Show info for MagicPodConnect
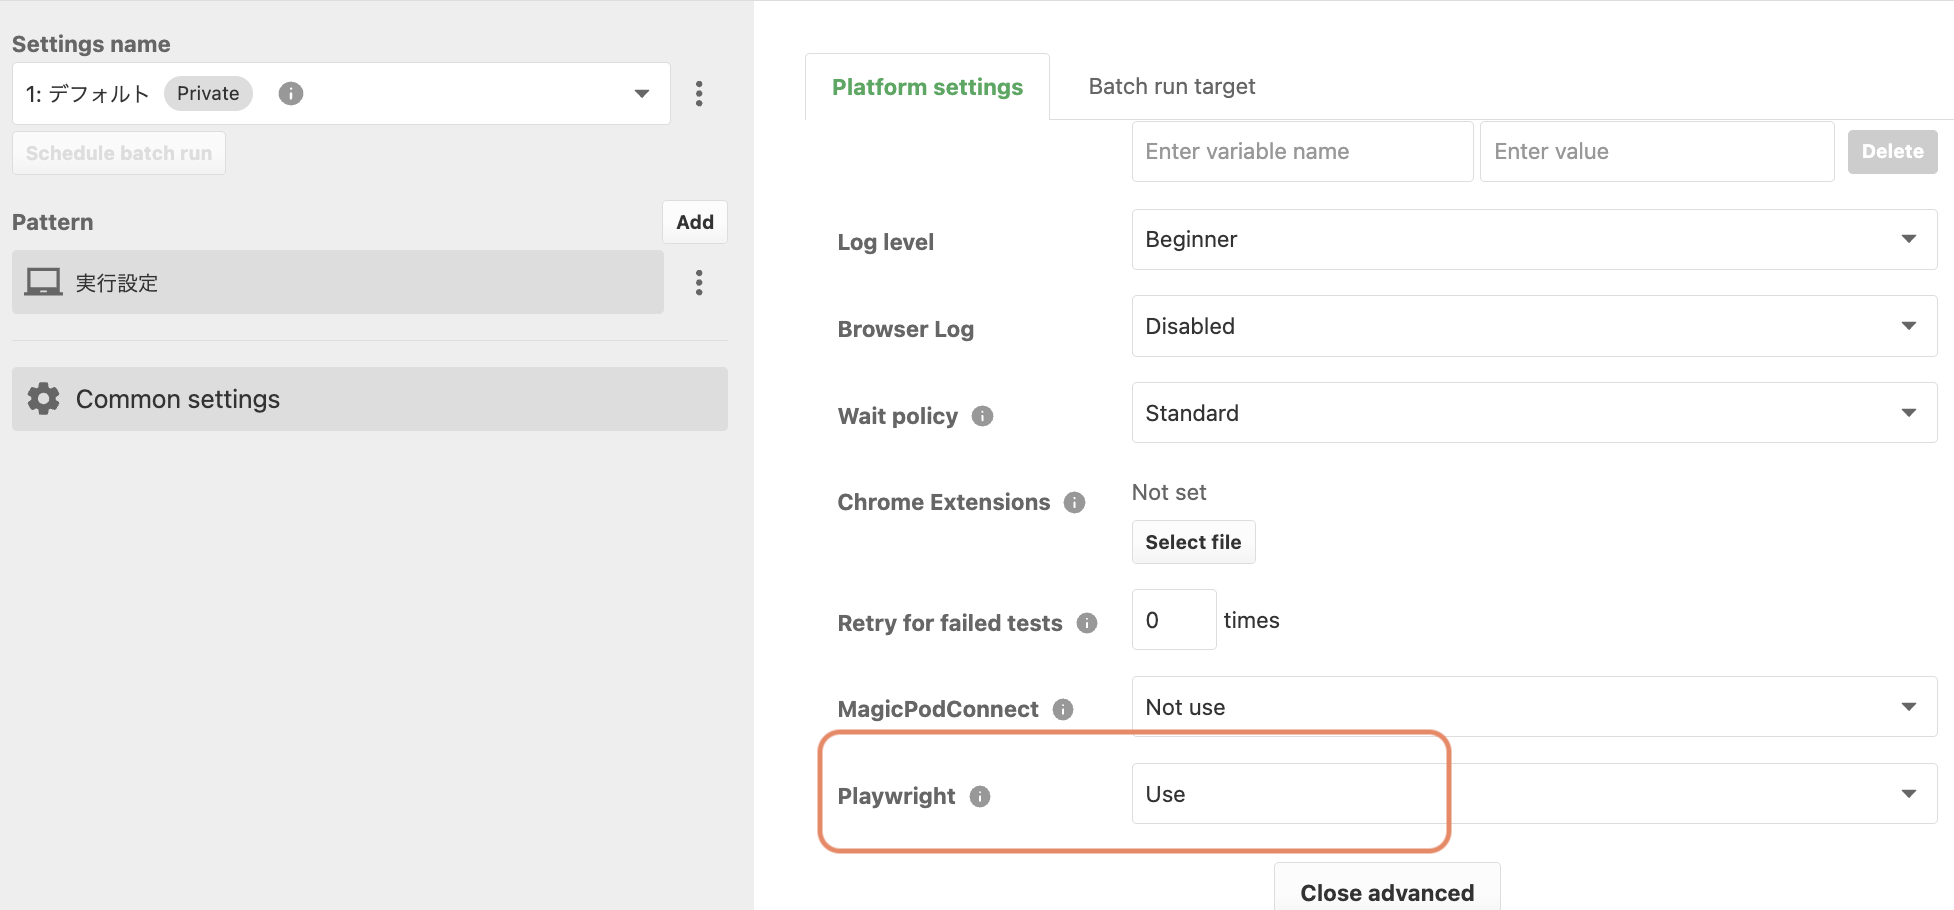This screenshot has height=910, width=1954. [x=1063, y=709]
